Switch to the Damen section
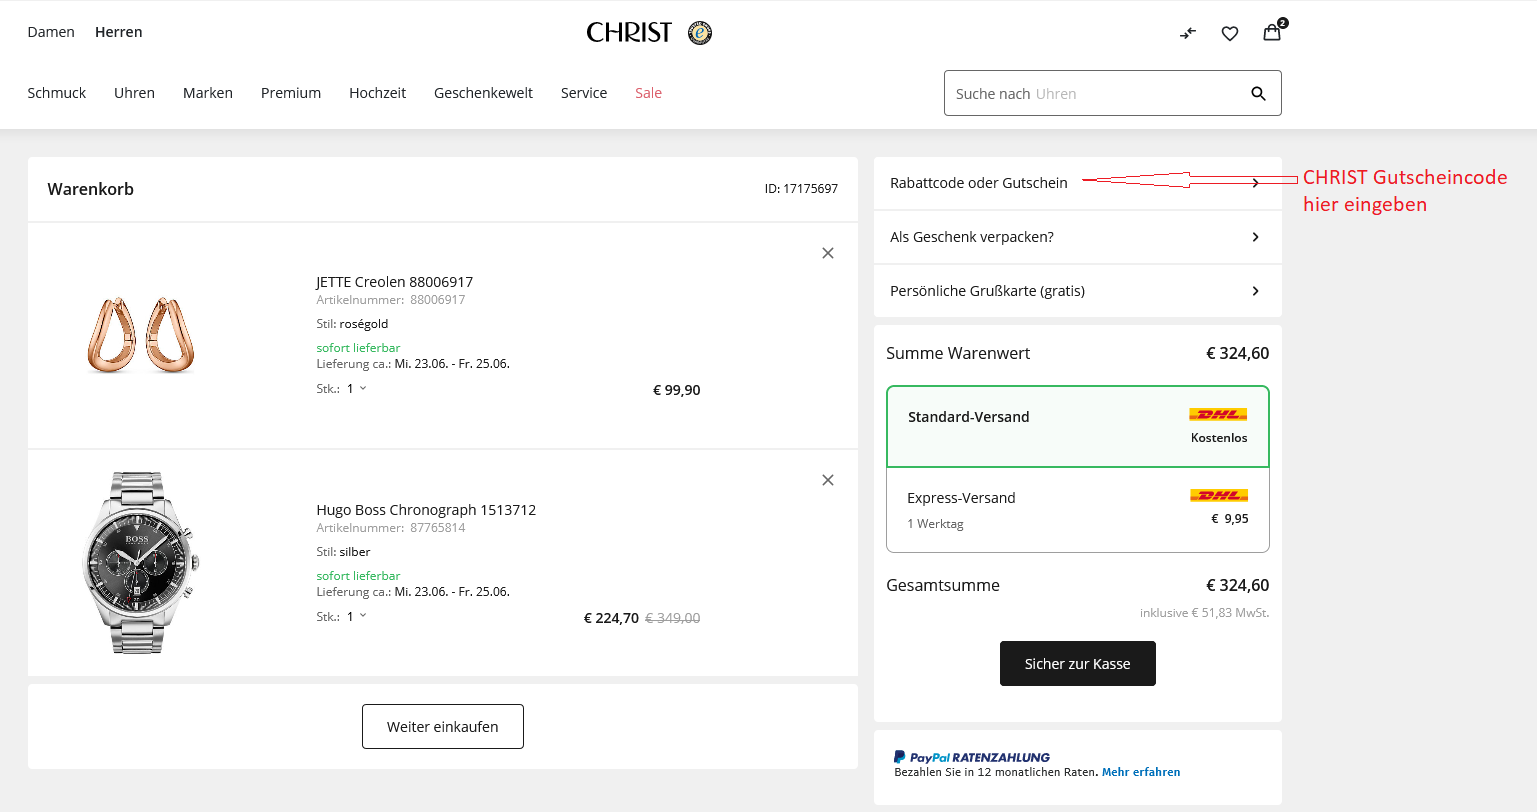The image size is (1537, 812). (51, 32)
